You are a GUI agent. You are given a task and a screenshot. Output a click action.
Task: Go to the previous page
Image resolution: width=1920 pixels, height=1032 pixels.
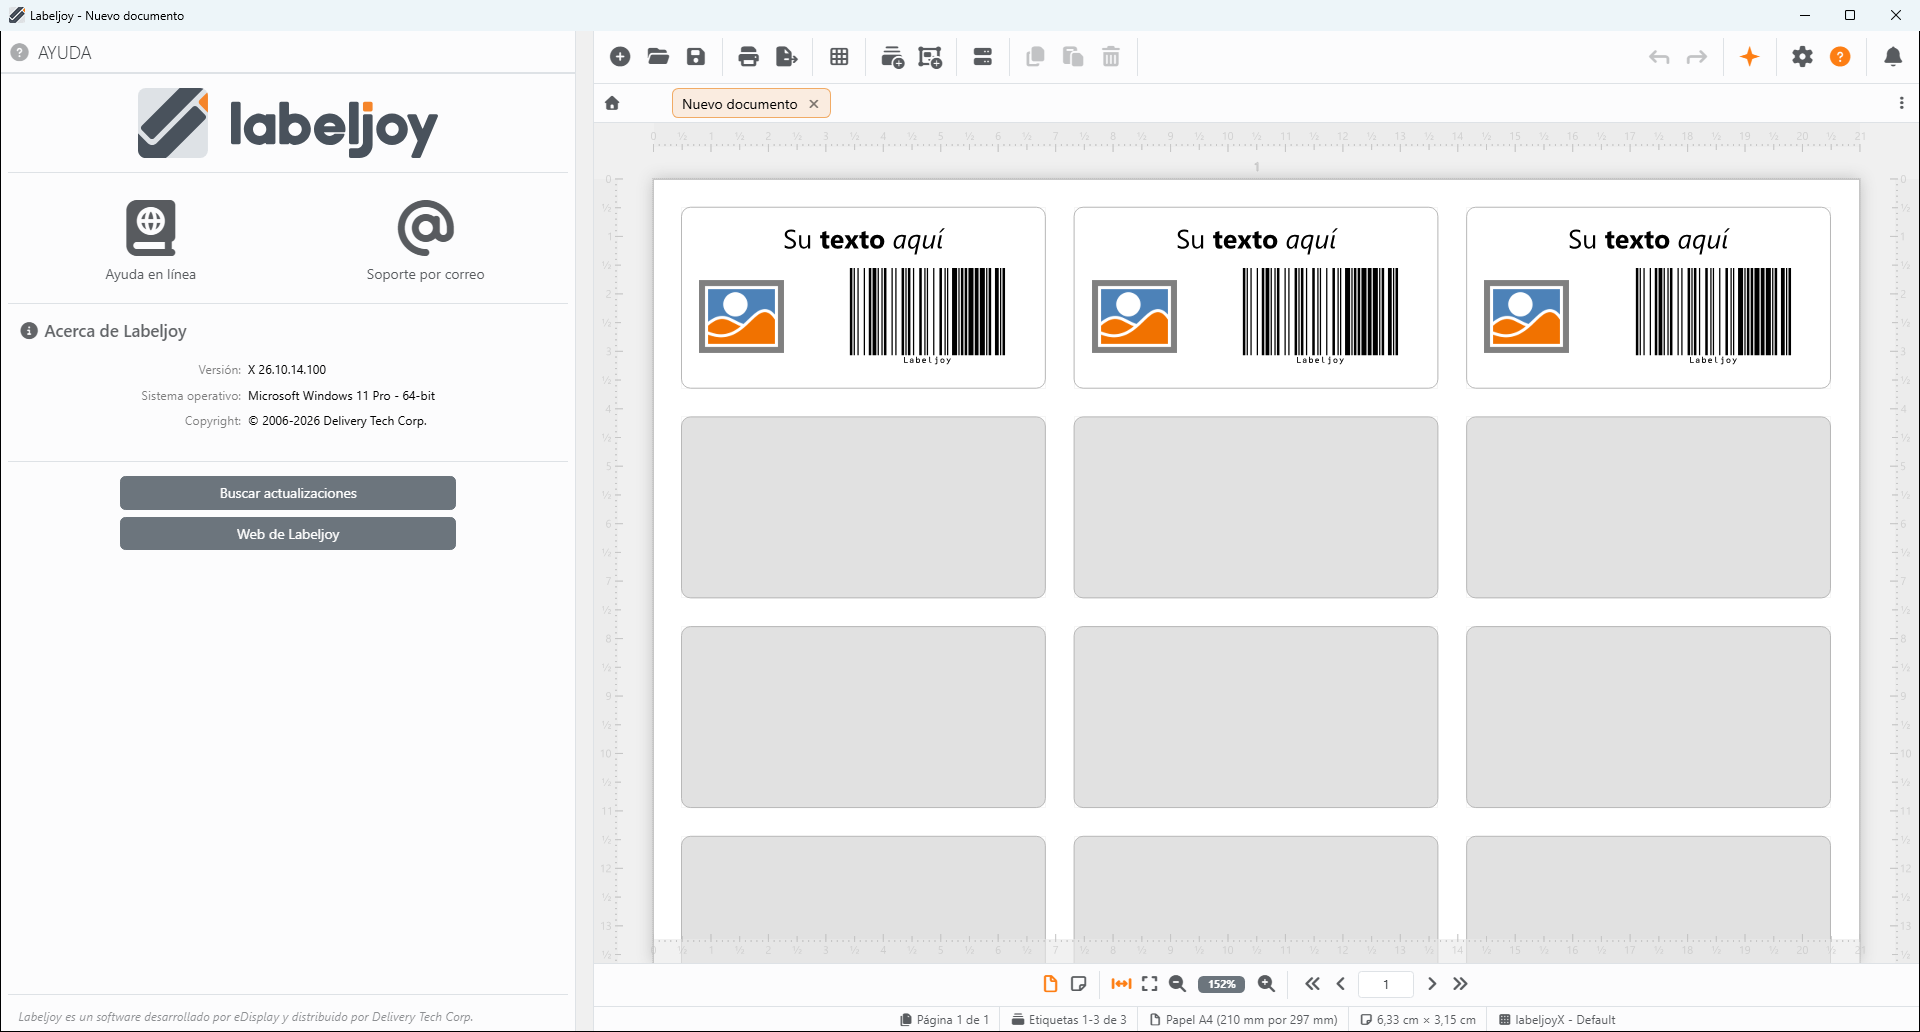pyautogui.click(x=1341, y=984)
